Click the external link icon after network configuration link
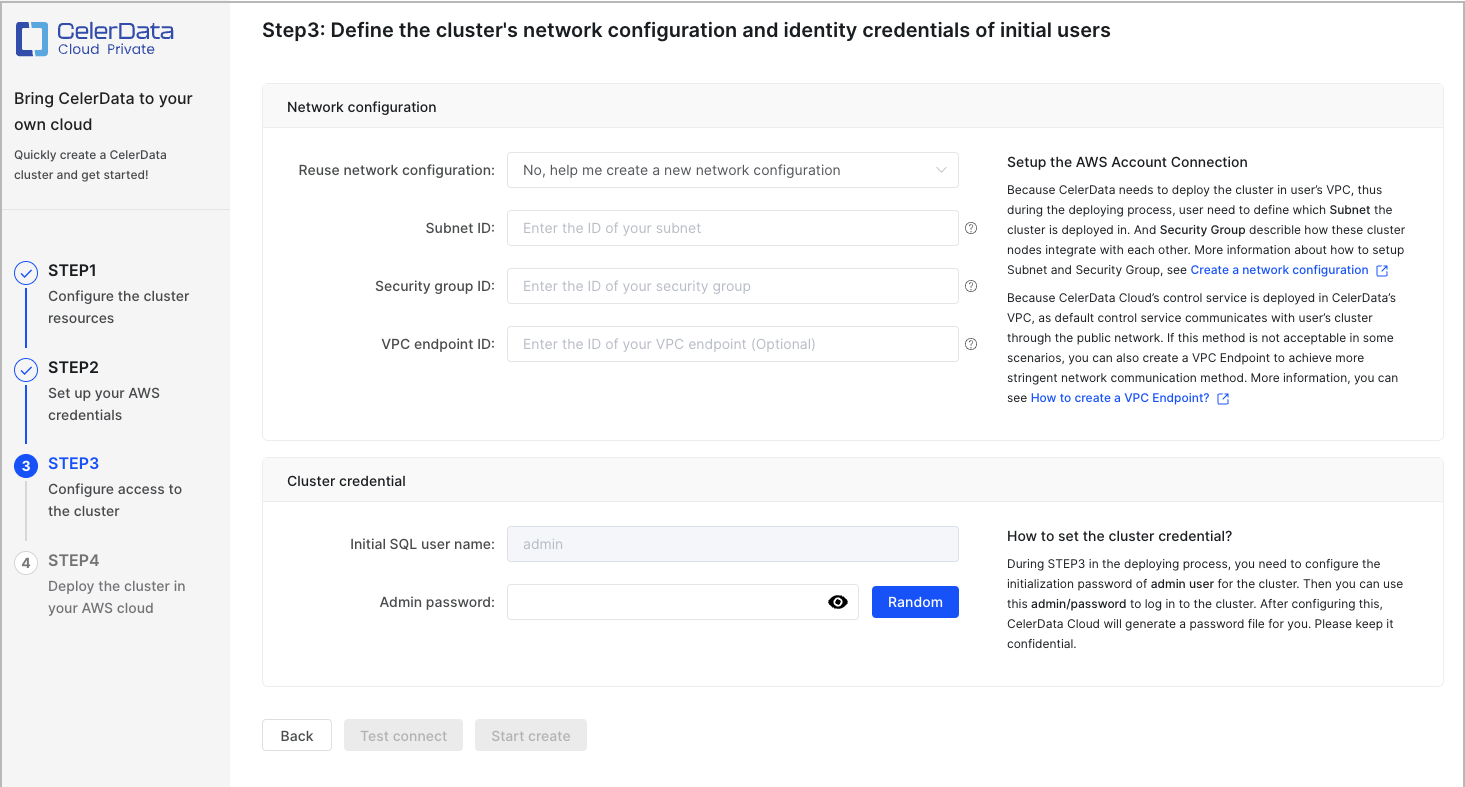Viewport: 1465px width, 787px height. tap(1383, 269)
